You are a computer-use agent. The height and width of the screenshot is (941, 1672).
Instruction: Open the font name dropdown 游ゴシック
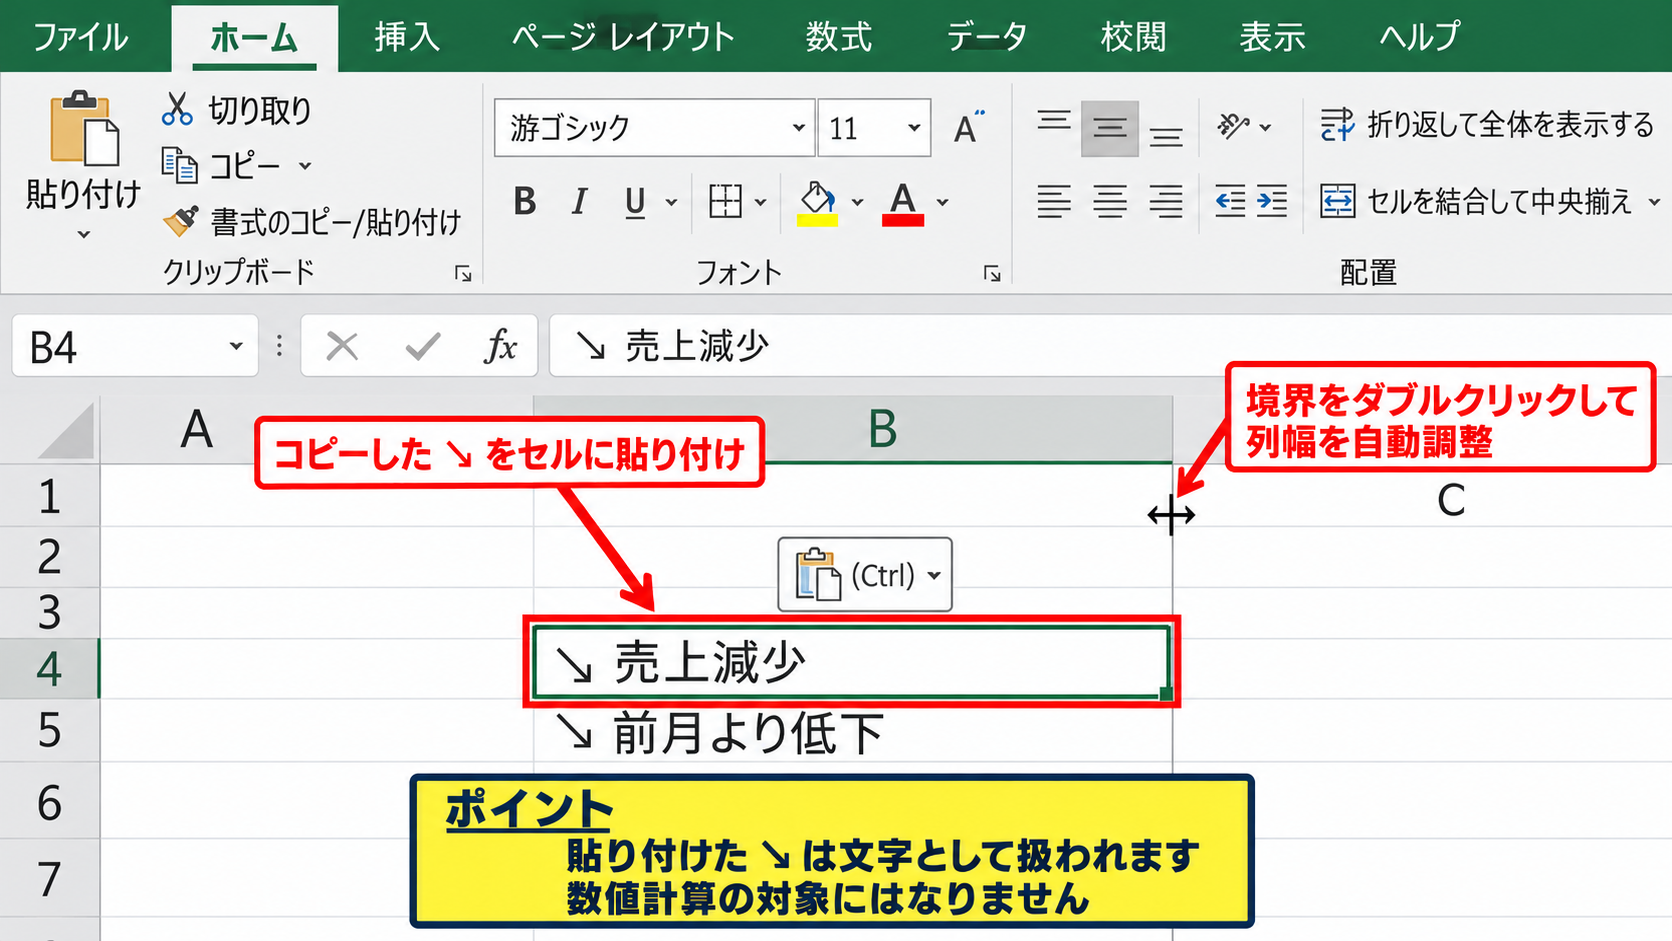798,128
